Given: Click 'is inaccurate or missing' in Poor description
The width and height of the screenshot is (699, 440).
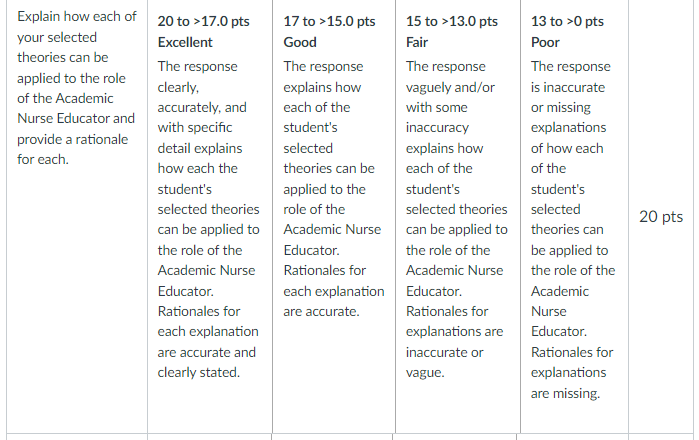Looking at the screenshot, I should pyautogui.click(x=567, y=98).
